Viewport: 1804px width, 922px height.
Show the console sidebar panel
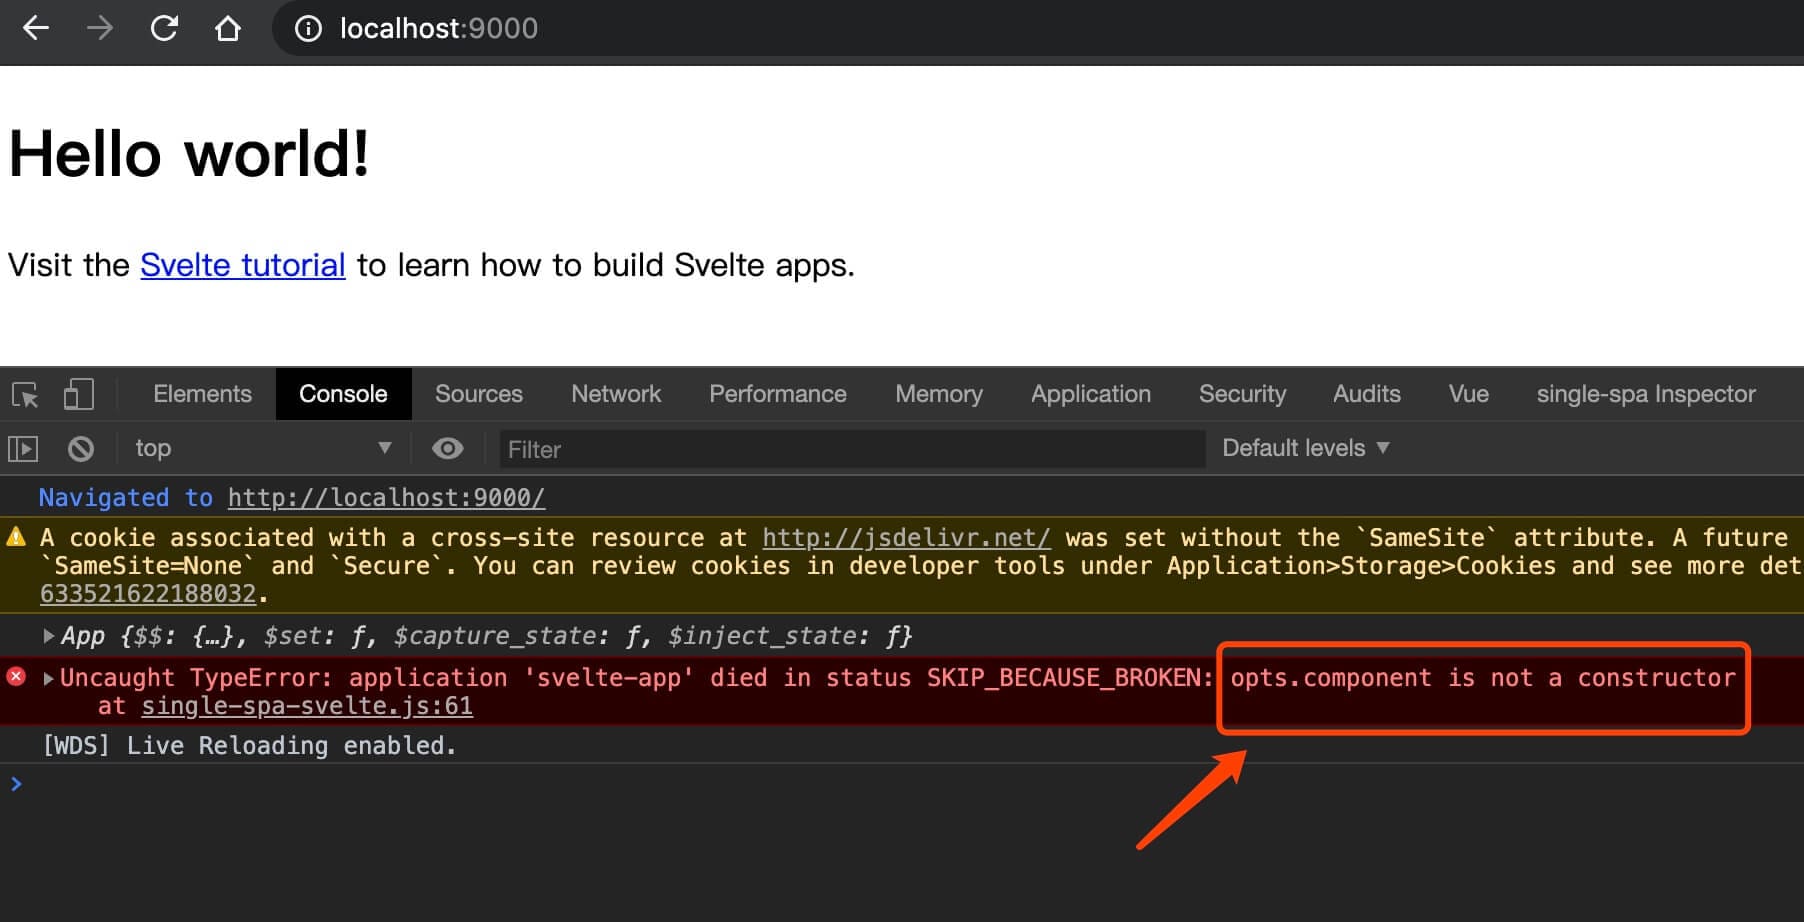(23, 449)
